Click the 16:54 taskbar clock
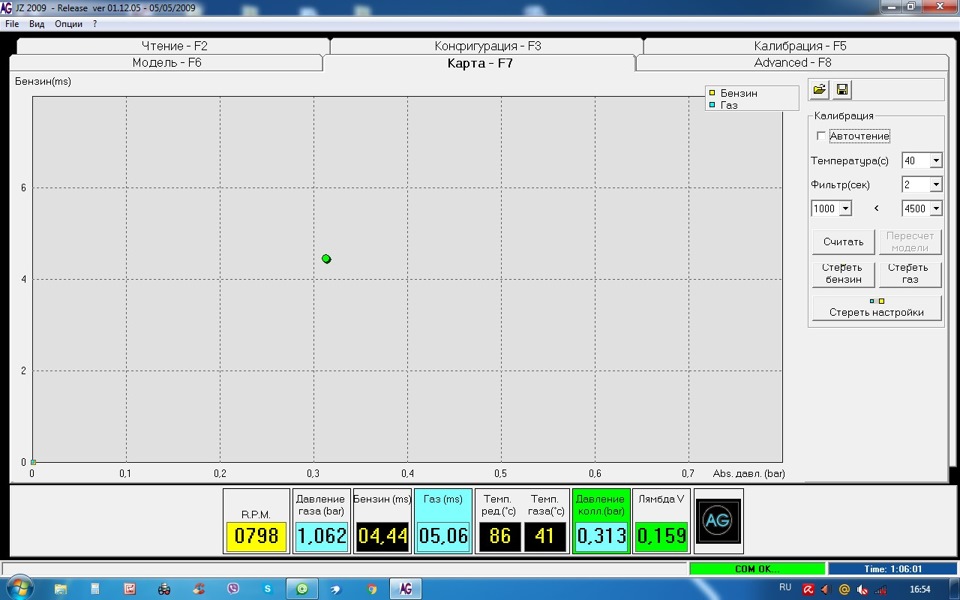 pyautogui.click(x=920, y=590)
